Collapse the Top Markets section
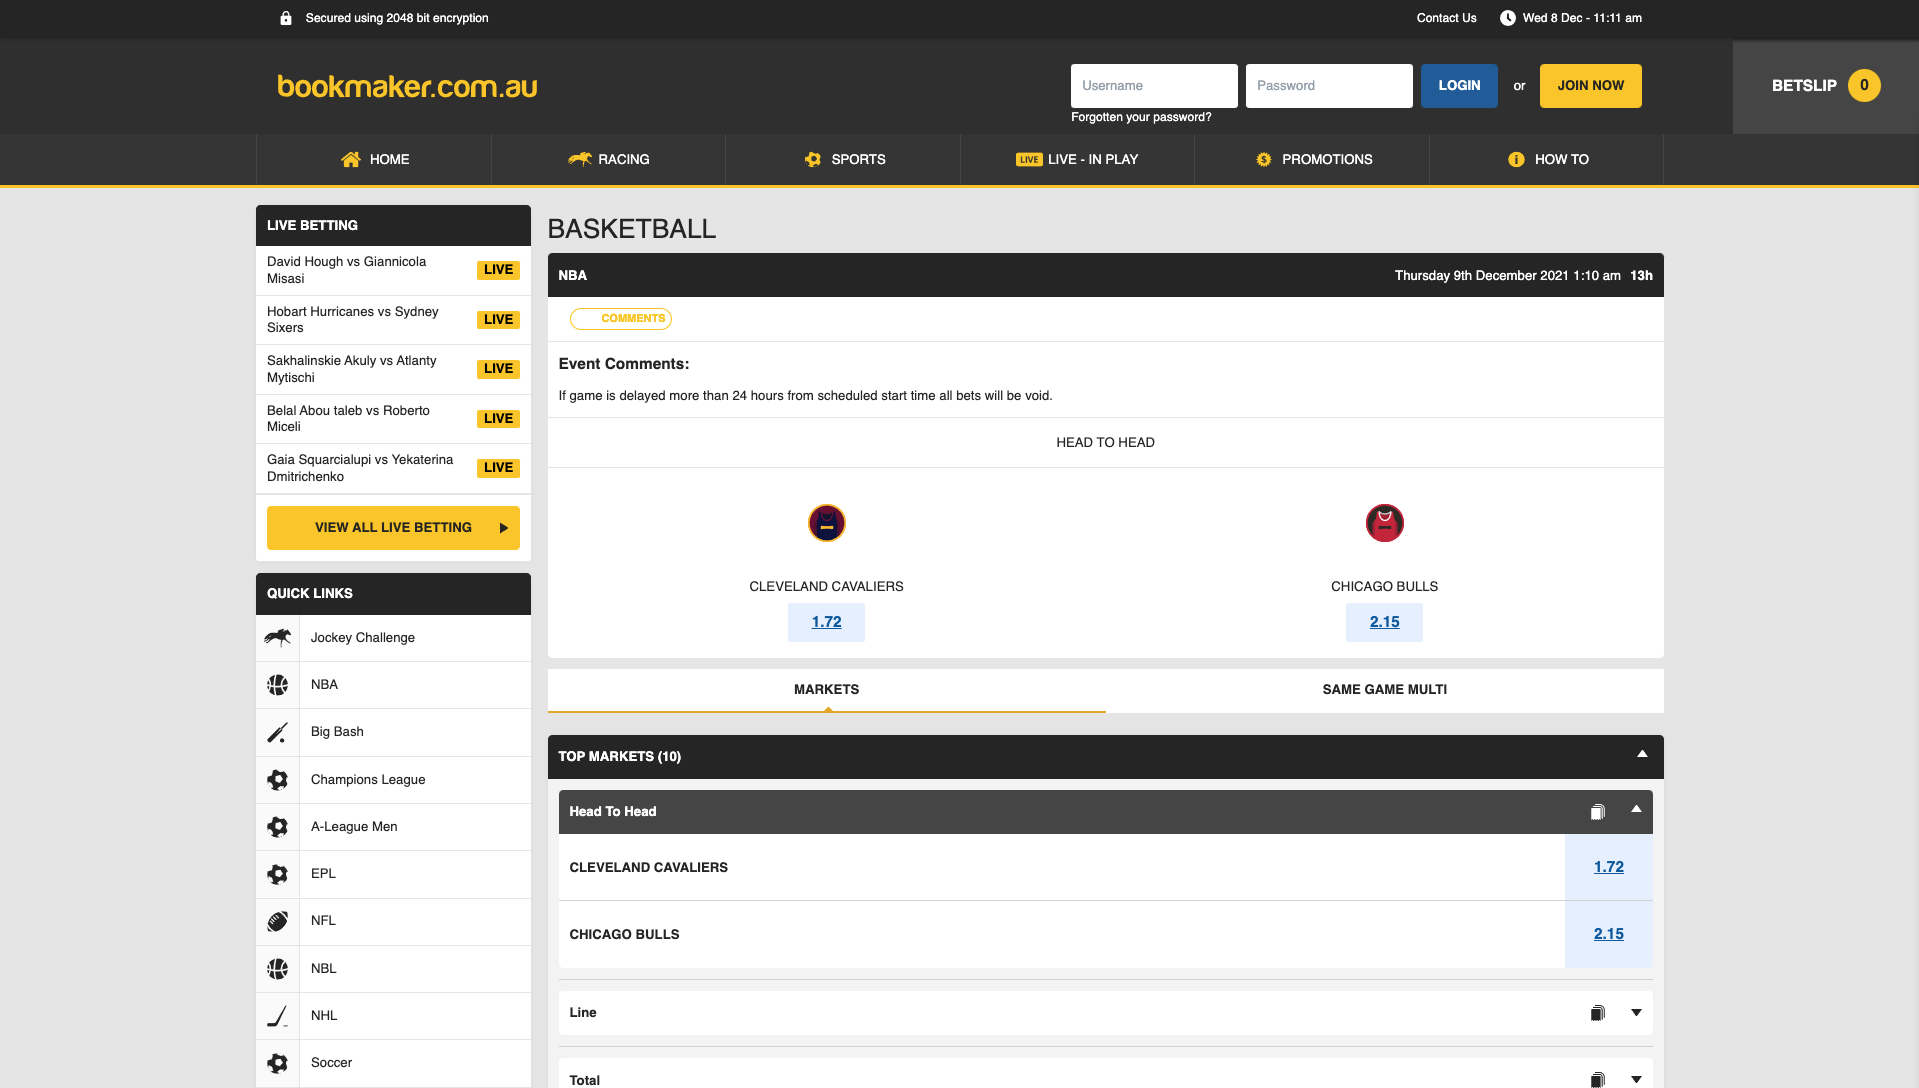 tap(1642, 755)
